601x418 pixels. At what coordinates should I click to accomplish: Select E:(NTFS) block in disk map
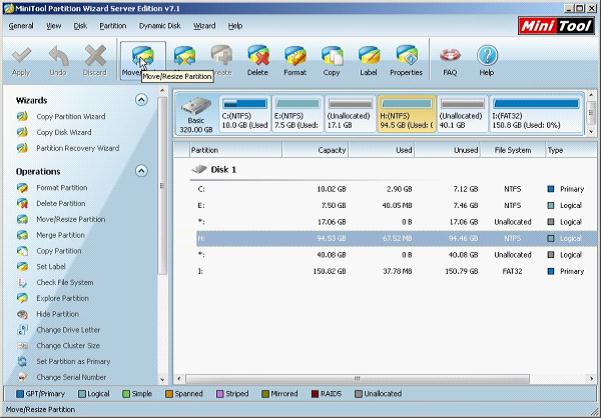coord(298,114)
